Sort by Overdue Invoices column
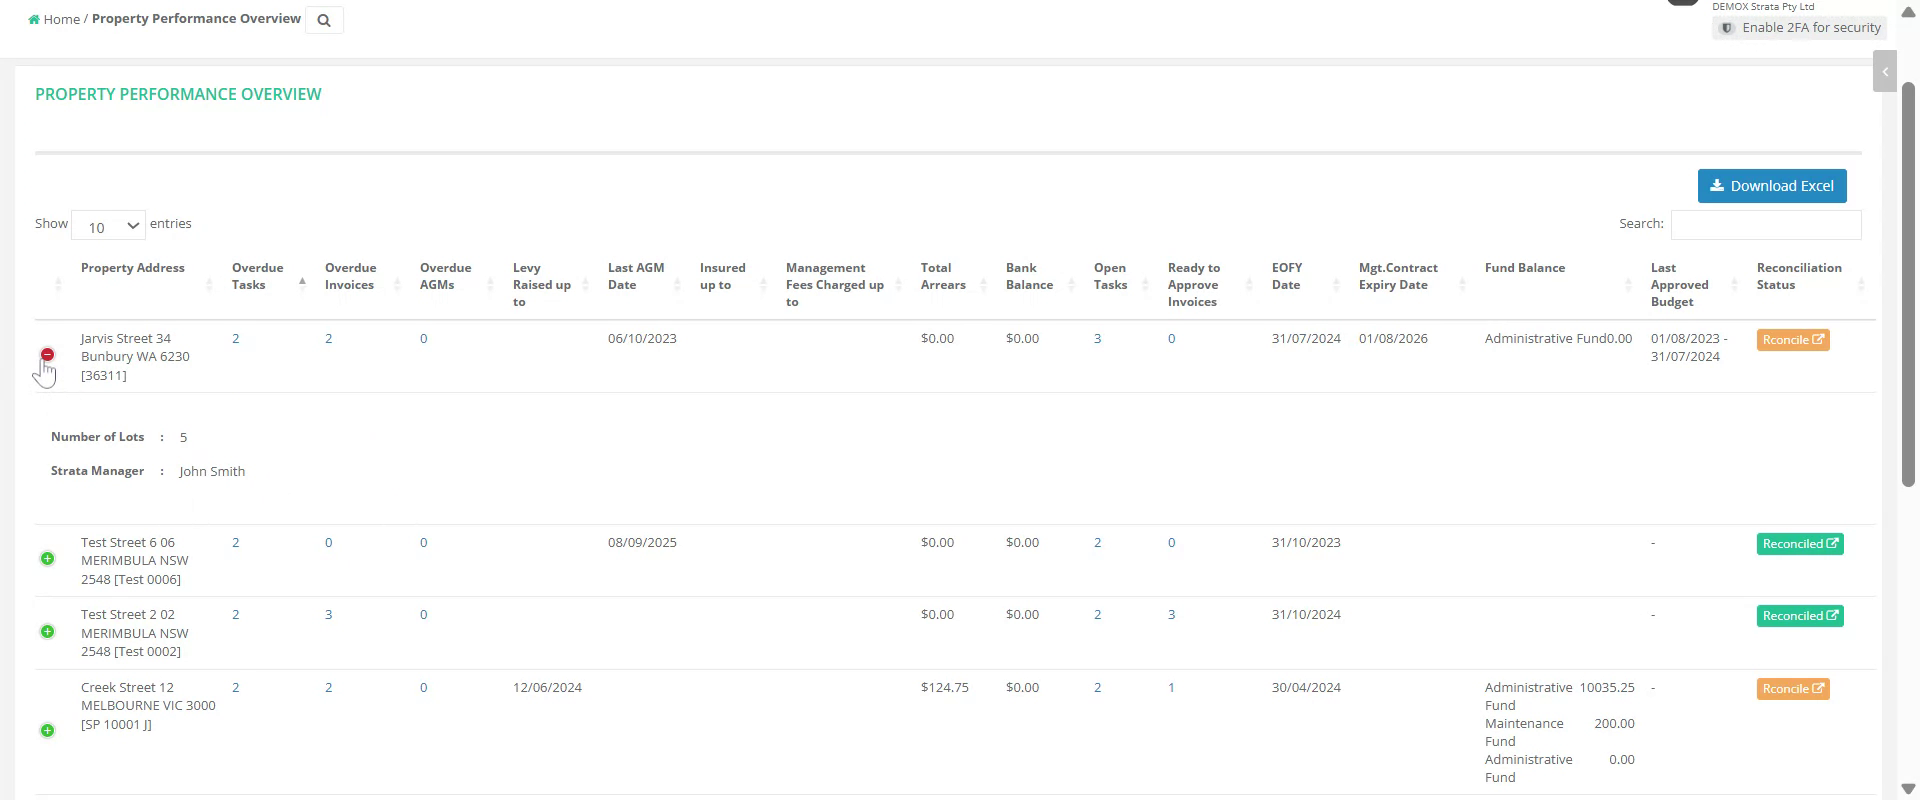1920x800 pixels. click(351, 276)
